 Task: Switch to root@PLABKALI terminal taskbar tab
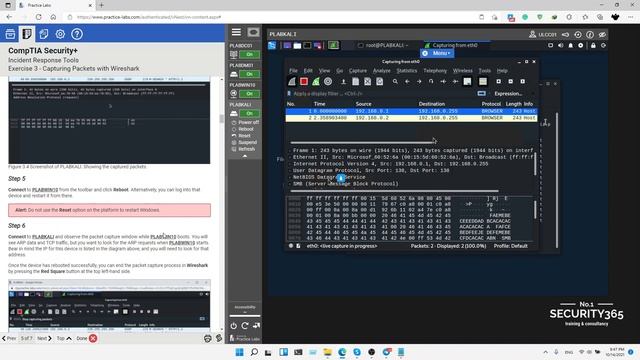click(x=383, y=45)
